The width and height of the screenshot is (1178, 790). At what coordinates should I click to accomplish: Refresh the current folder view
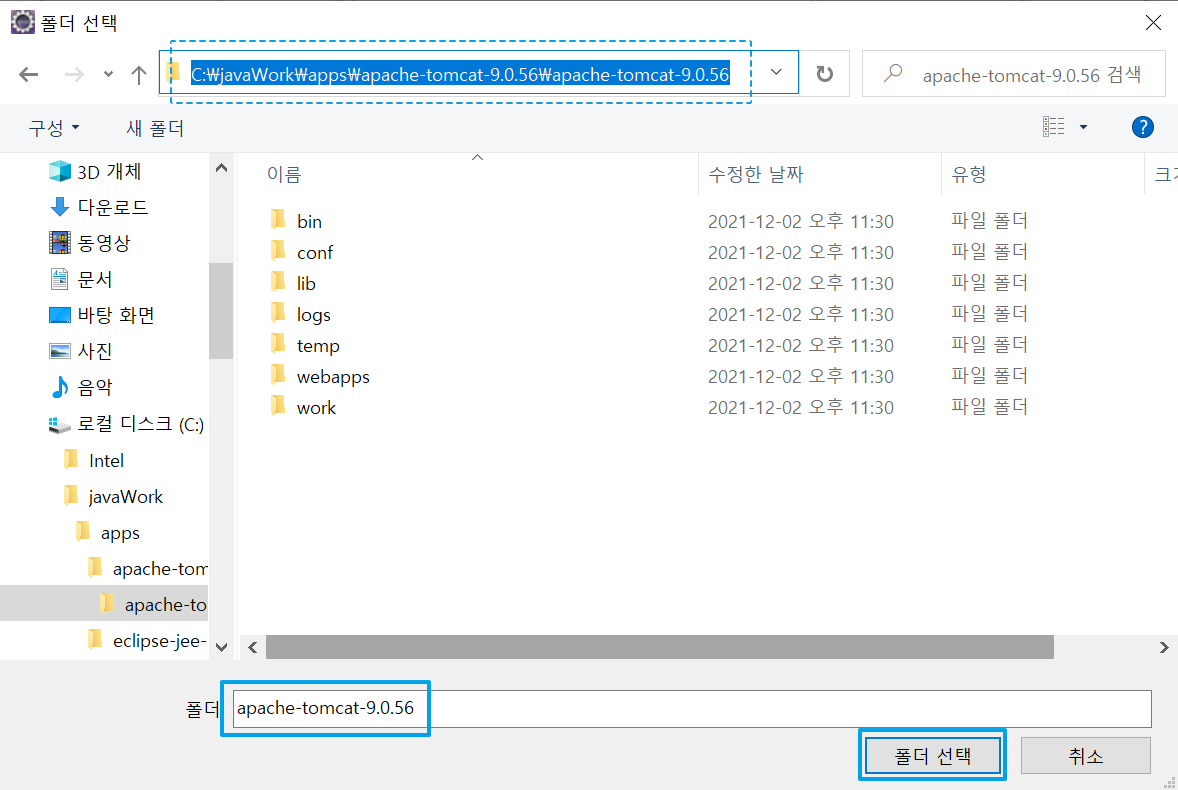coord(824,74)
